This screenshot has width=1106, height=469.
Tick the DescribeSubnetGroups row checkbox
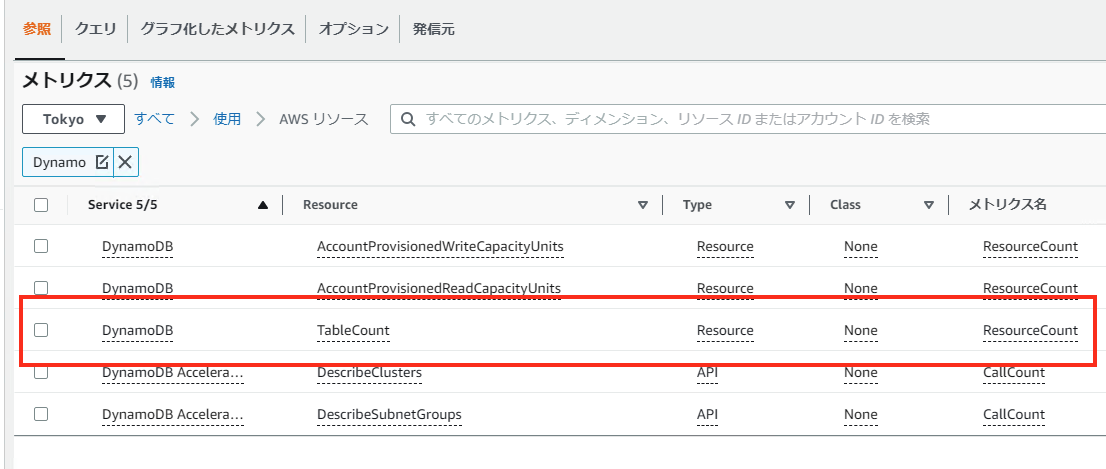[41, 414]
